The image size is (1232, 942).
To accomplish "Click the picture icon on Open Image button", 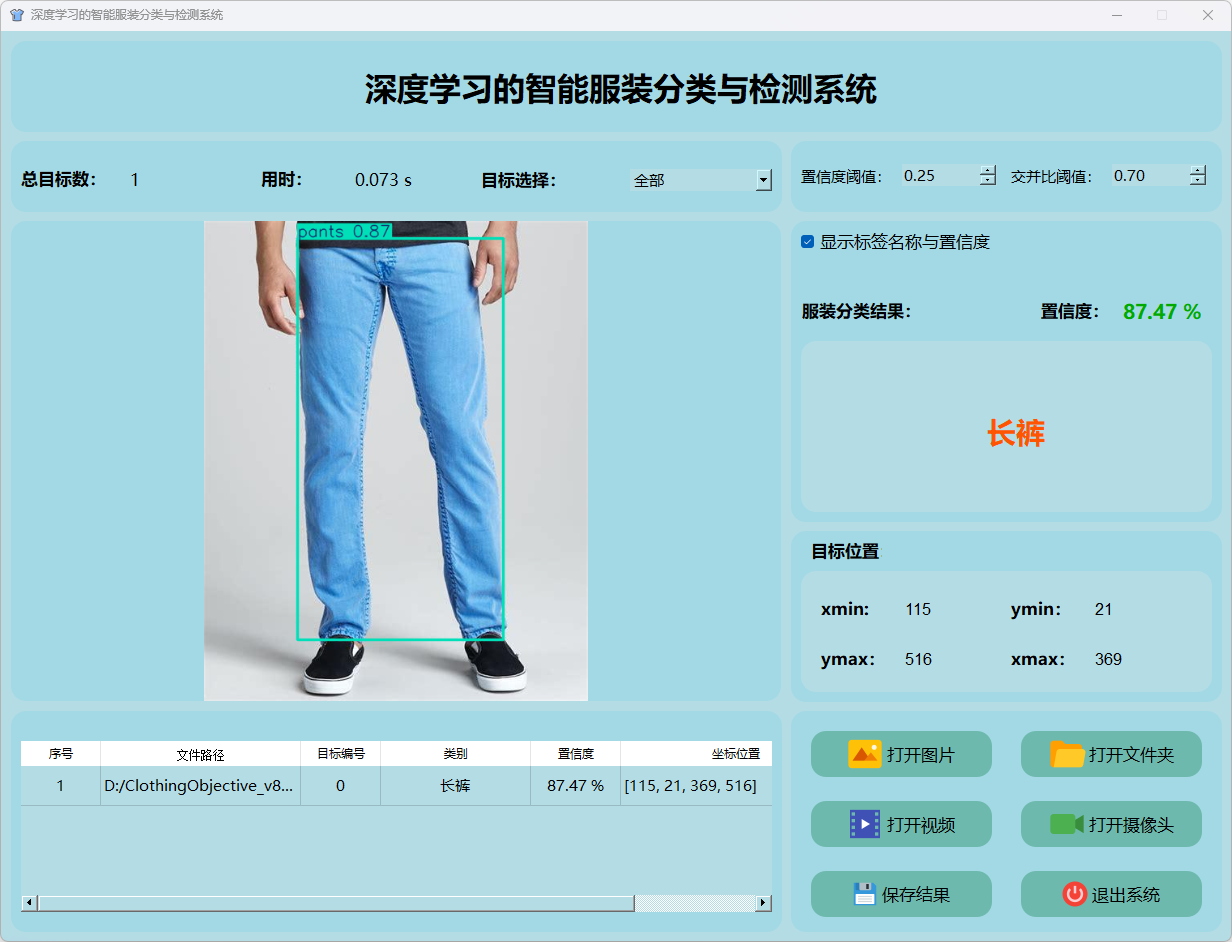I will 864,754.
